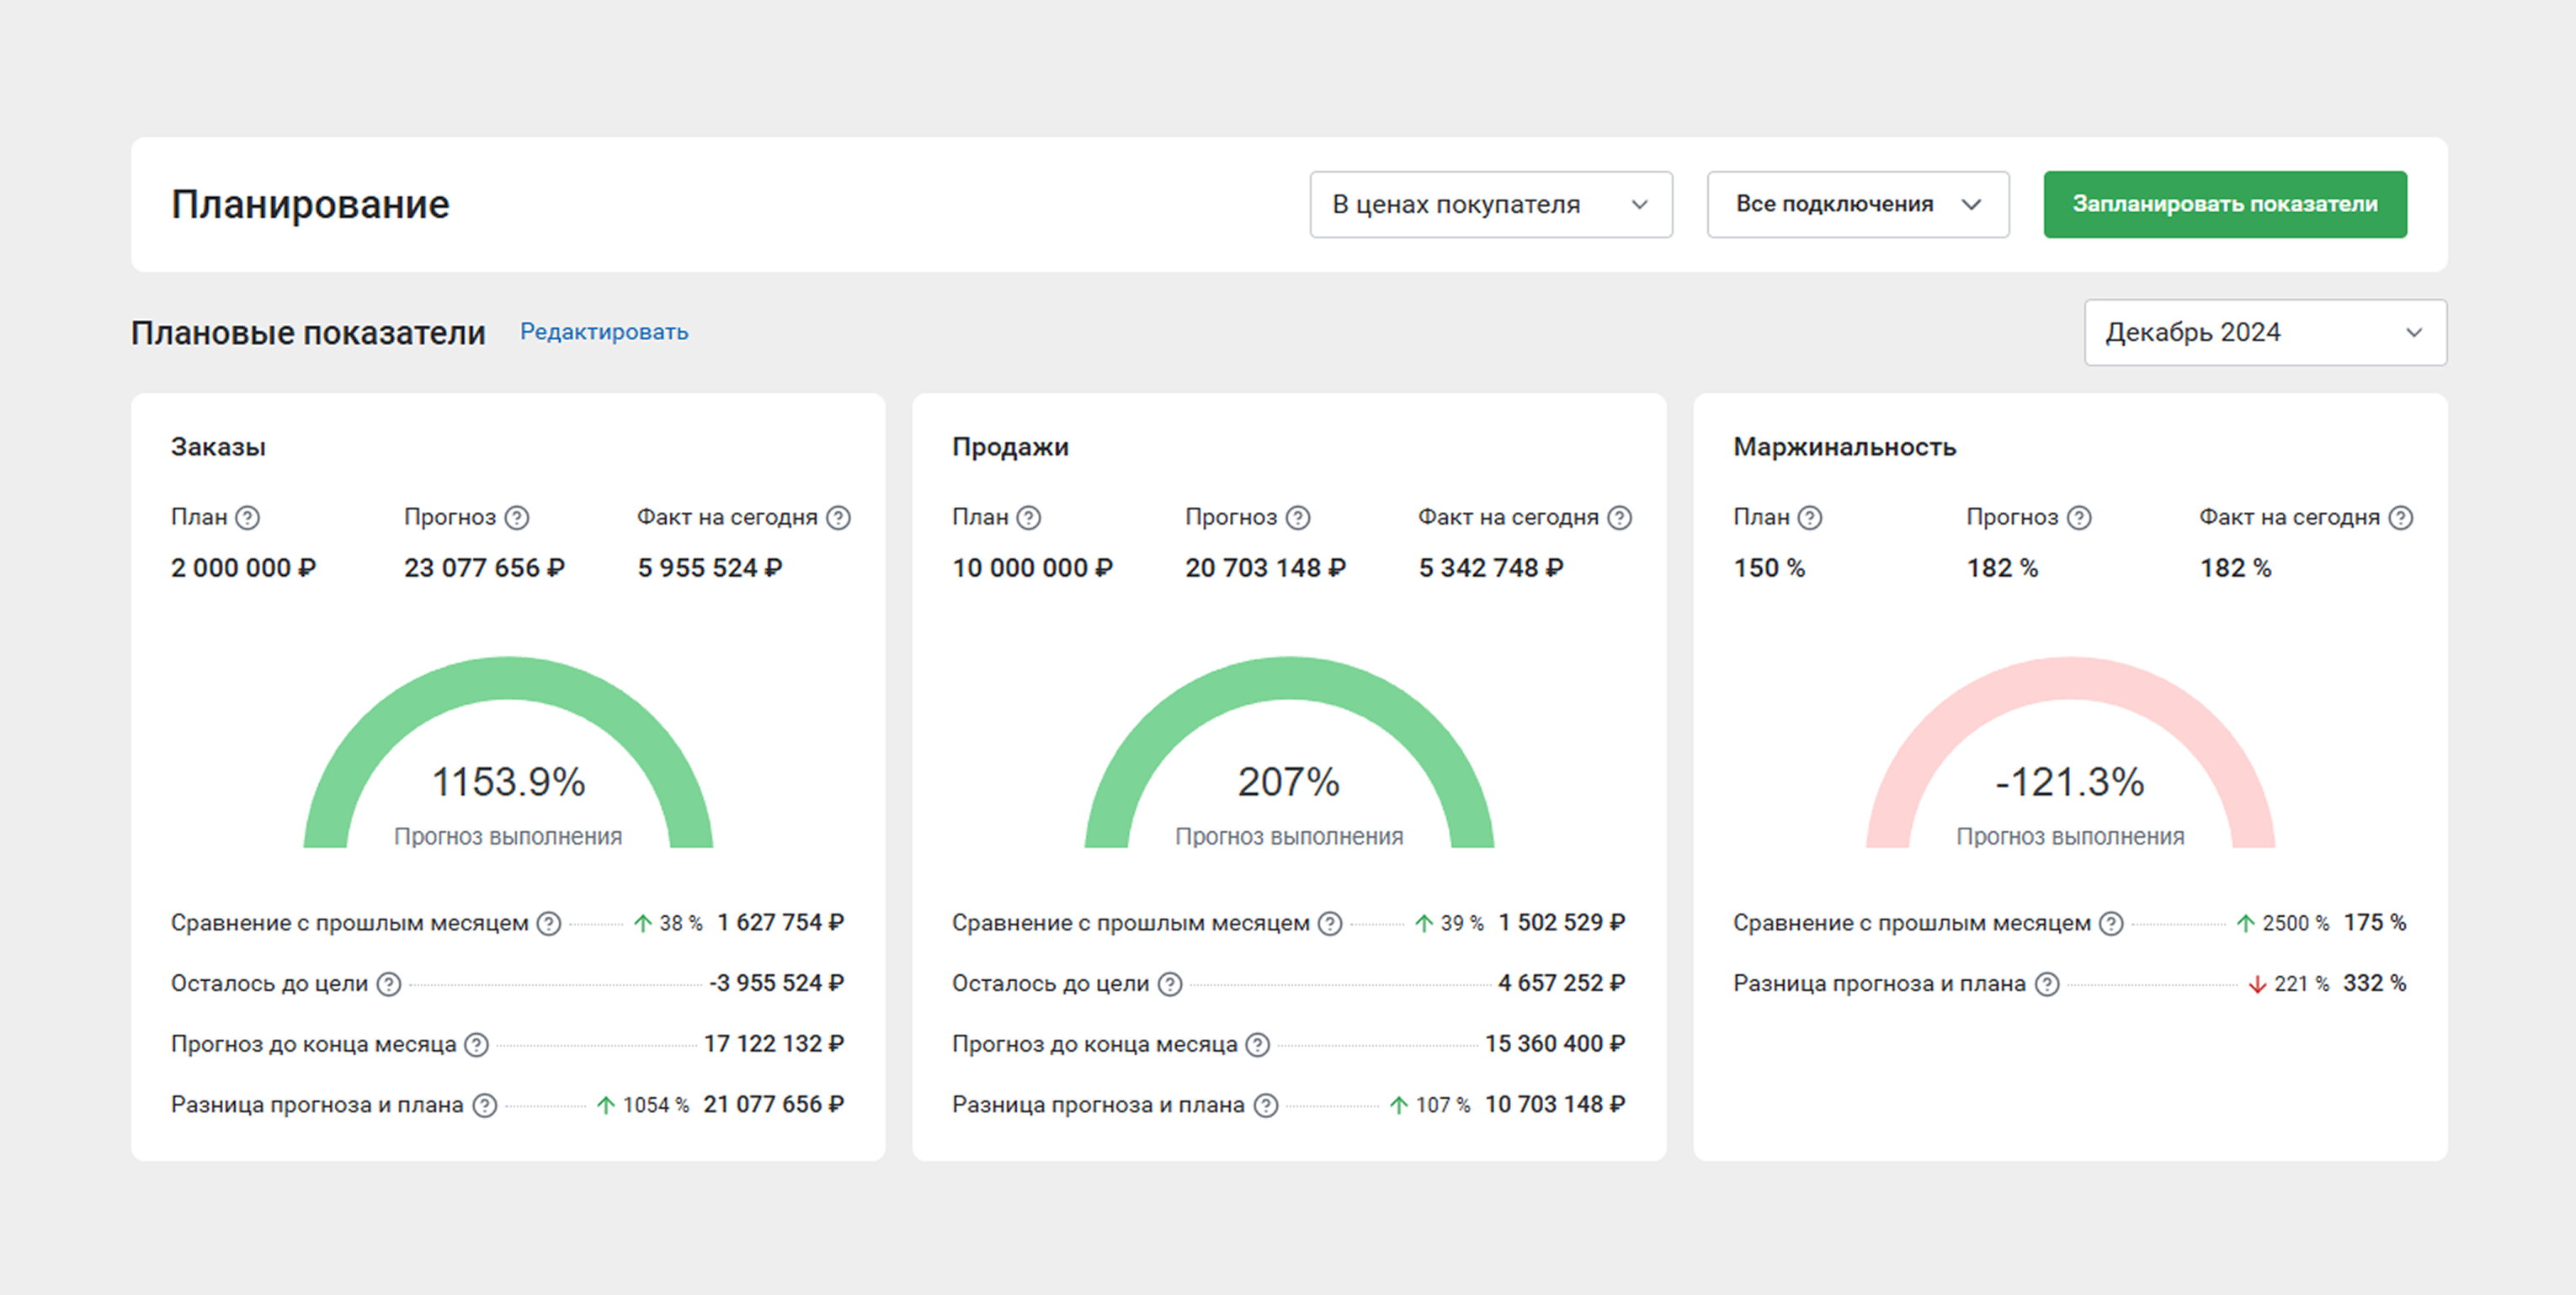Show hint for Продажи Прогноз до конца месяца

[x=1257, y=1045]
